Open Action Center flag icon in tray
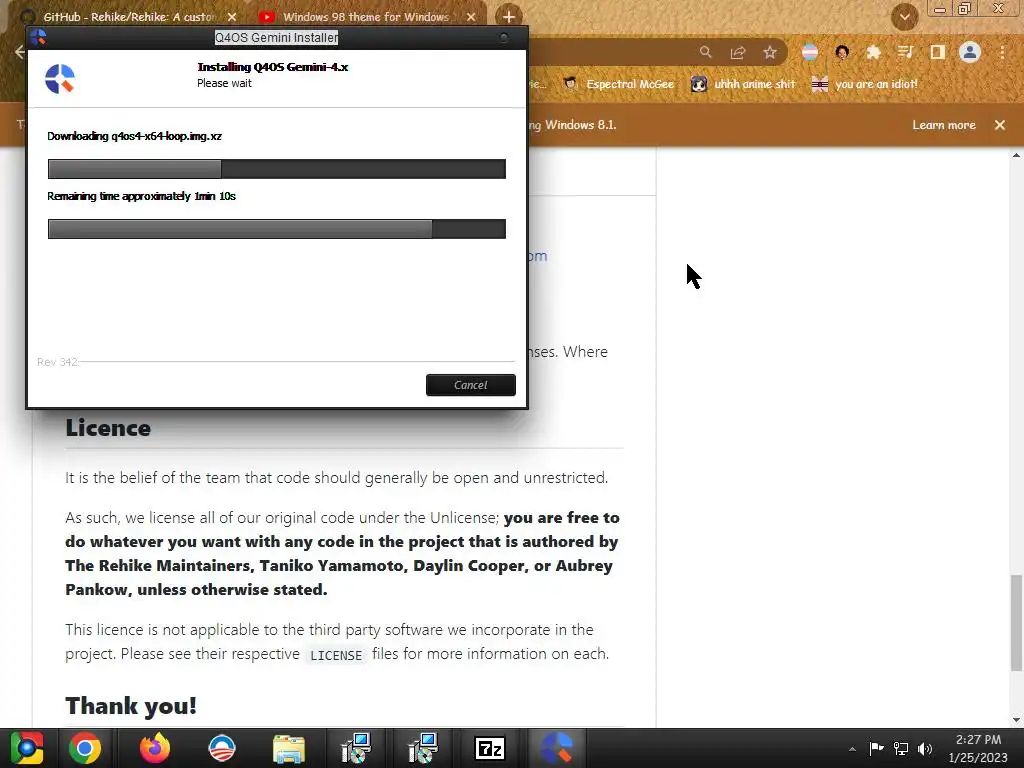The height and width of the screenshot is (768, 1024). [876, 748]
